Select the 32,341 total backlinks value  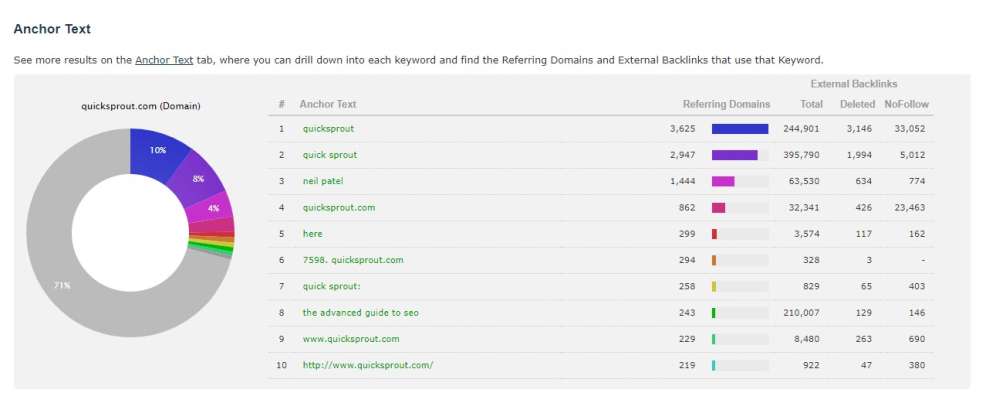click(x=804, y=207)
